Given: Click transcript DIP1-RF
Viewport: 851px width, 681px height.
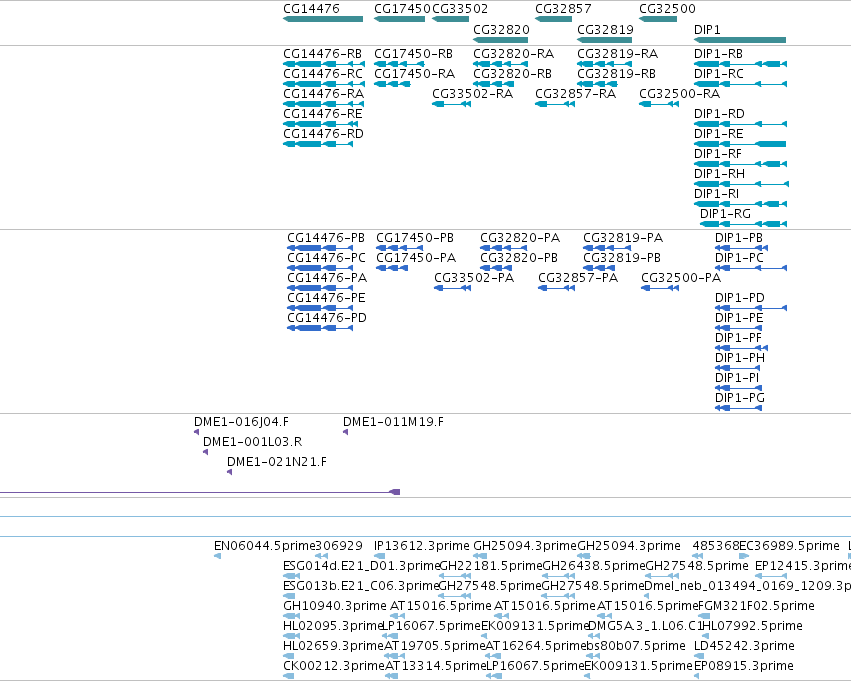Looking at the screenshot, I should (740, 164).
